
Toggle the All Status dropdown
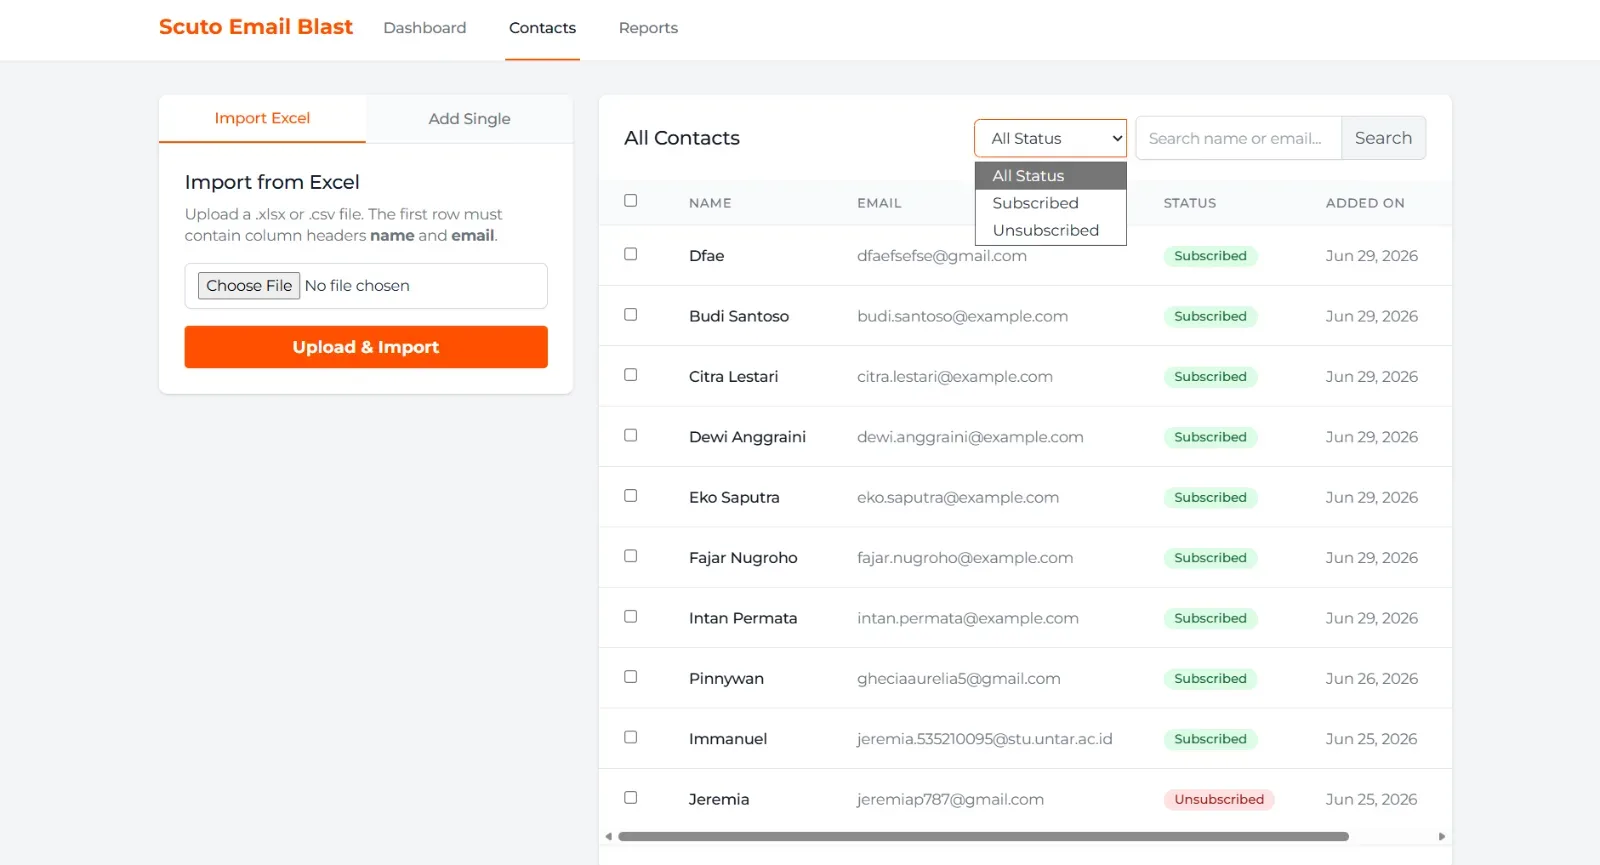pos(1050,138)
